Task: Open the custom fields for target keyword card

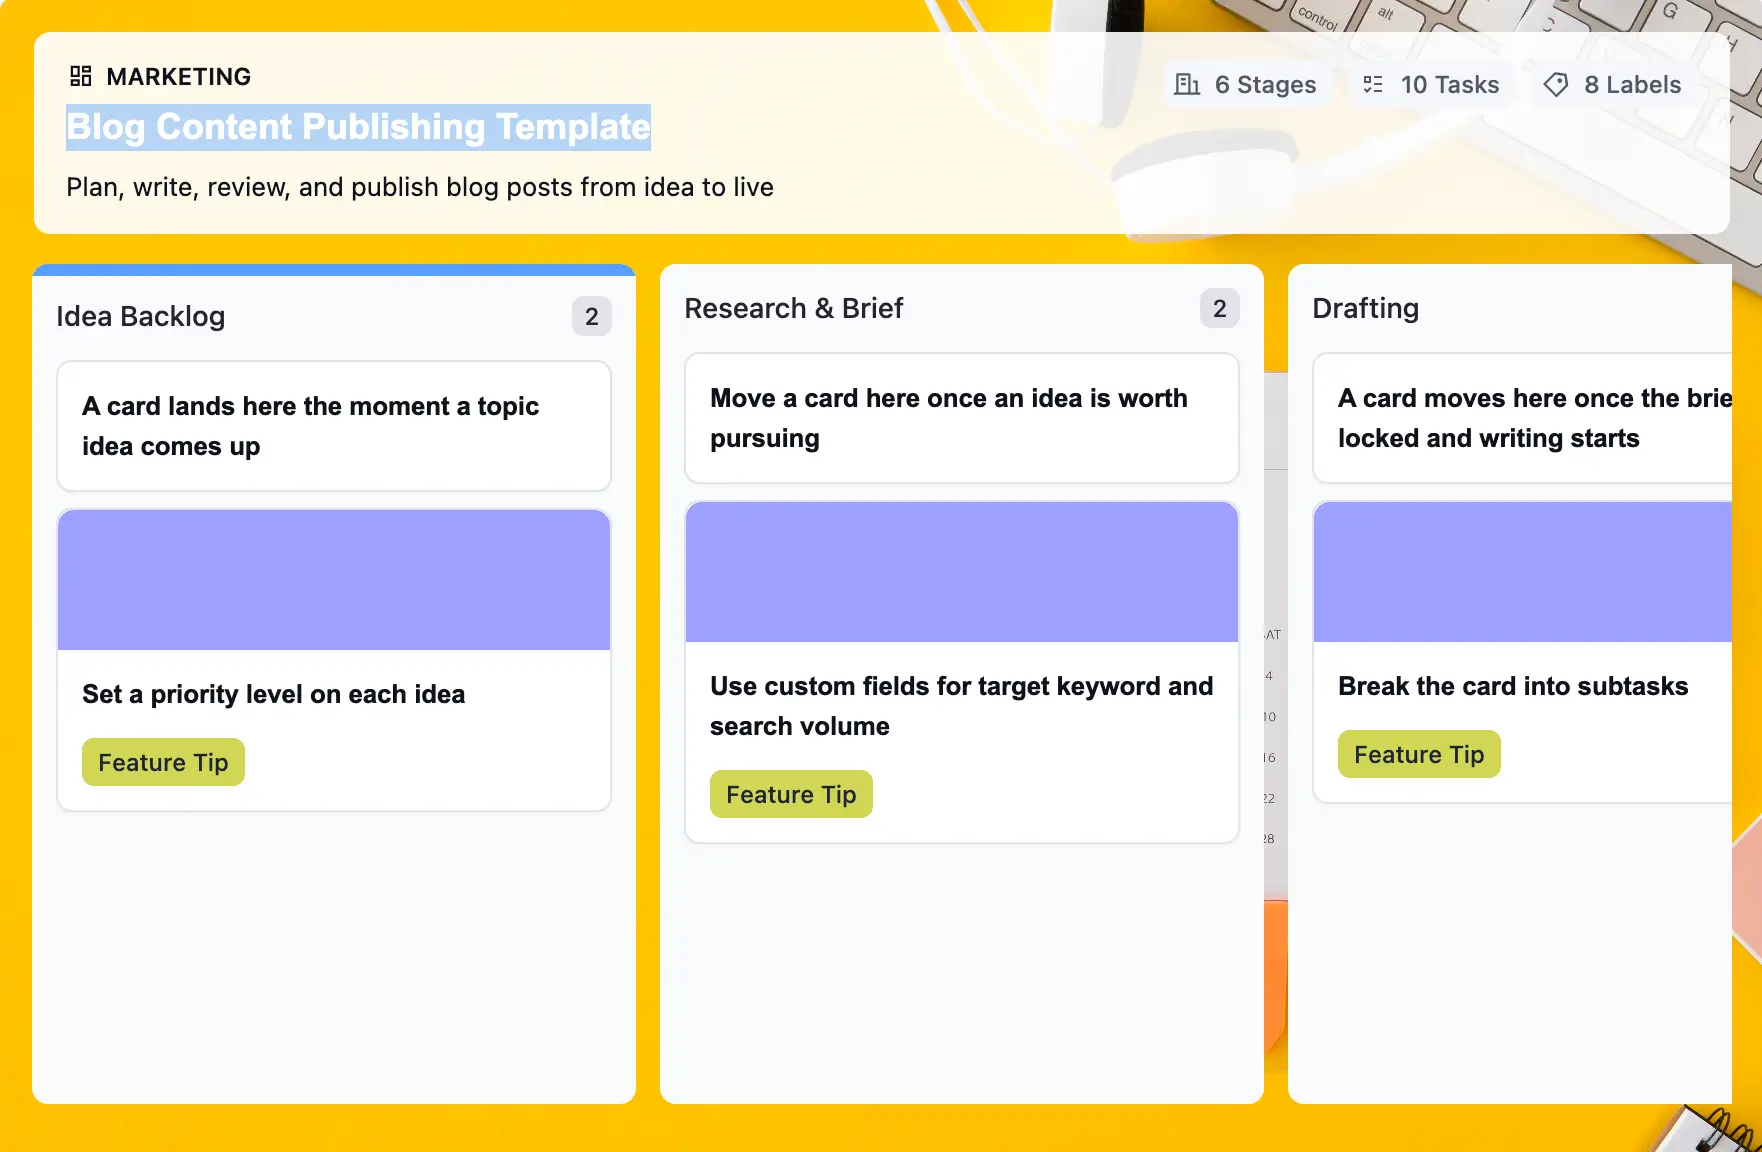Action: point(962,672)
